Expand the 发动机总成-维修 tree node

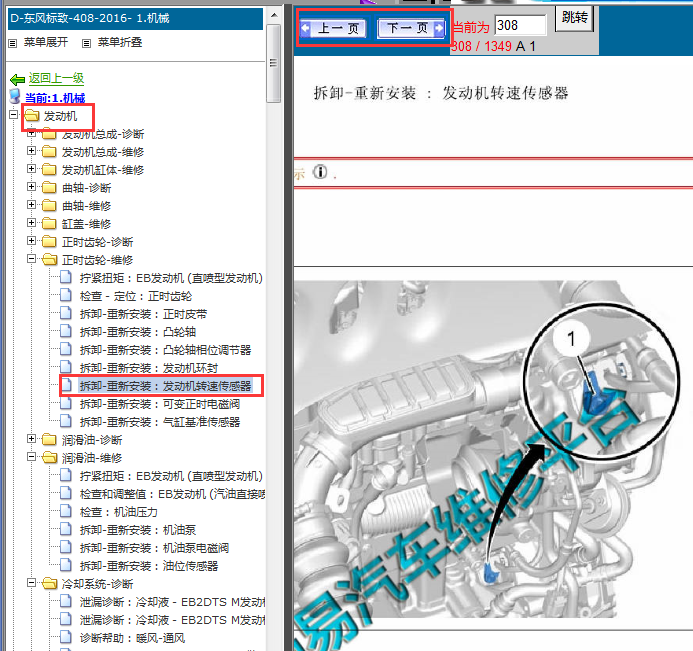coord(32,152)
